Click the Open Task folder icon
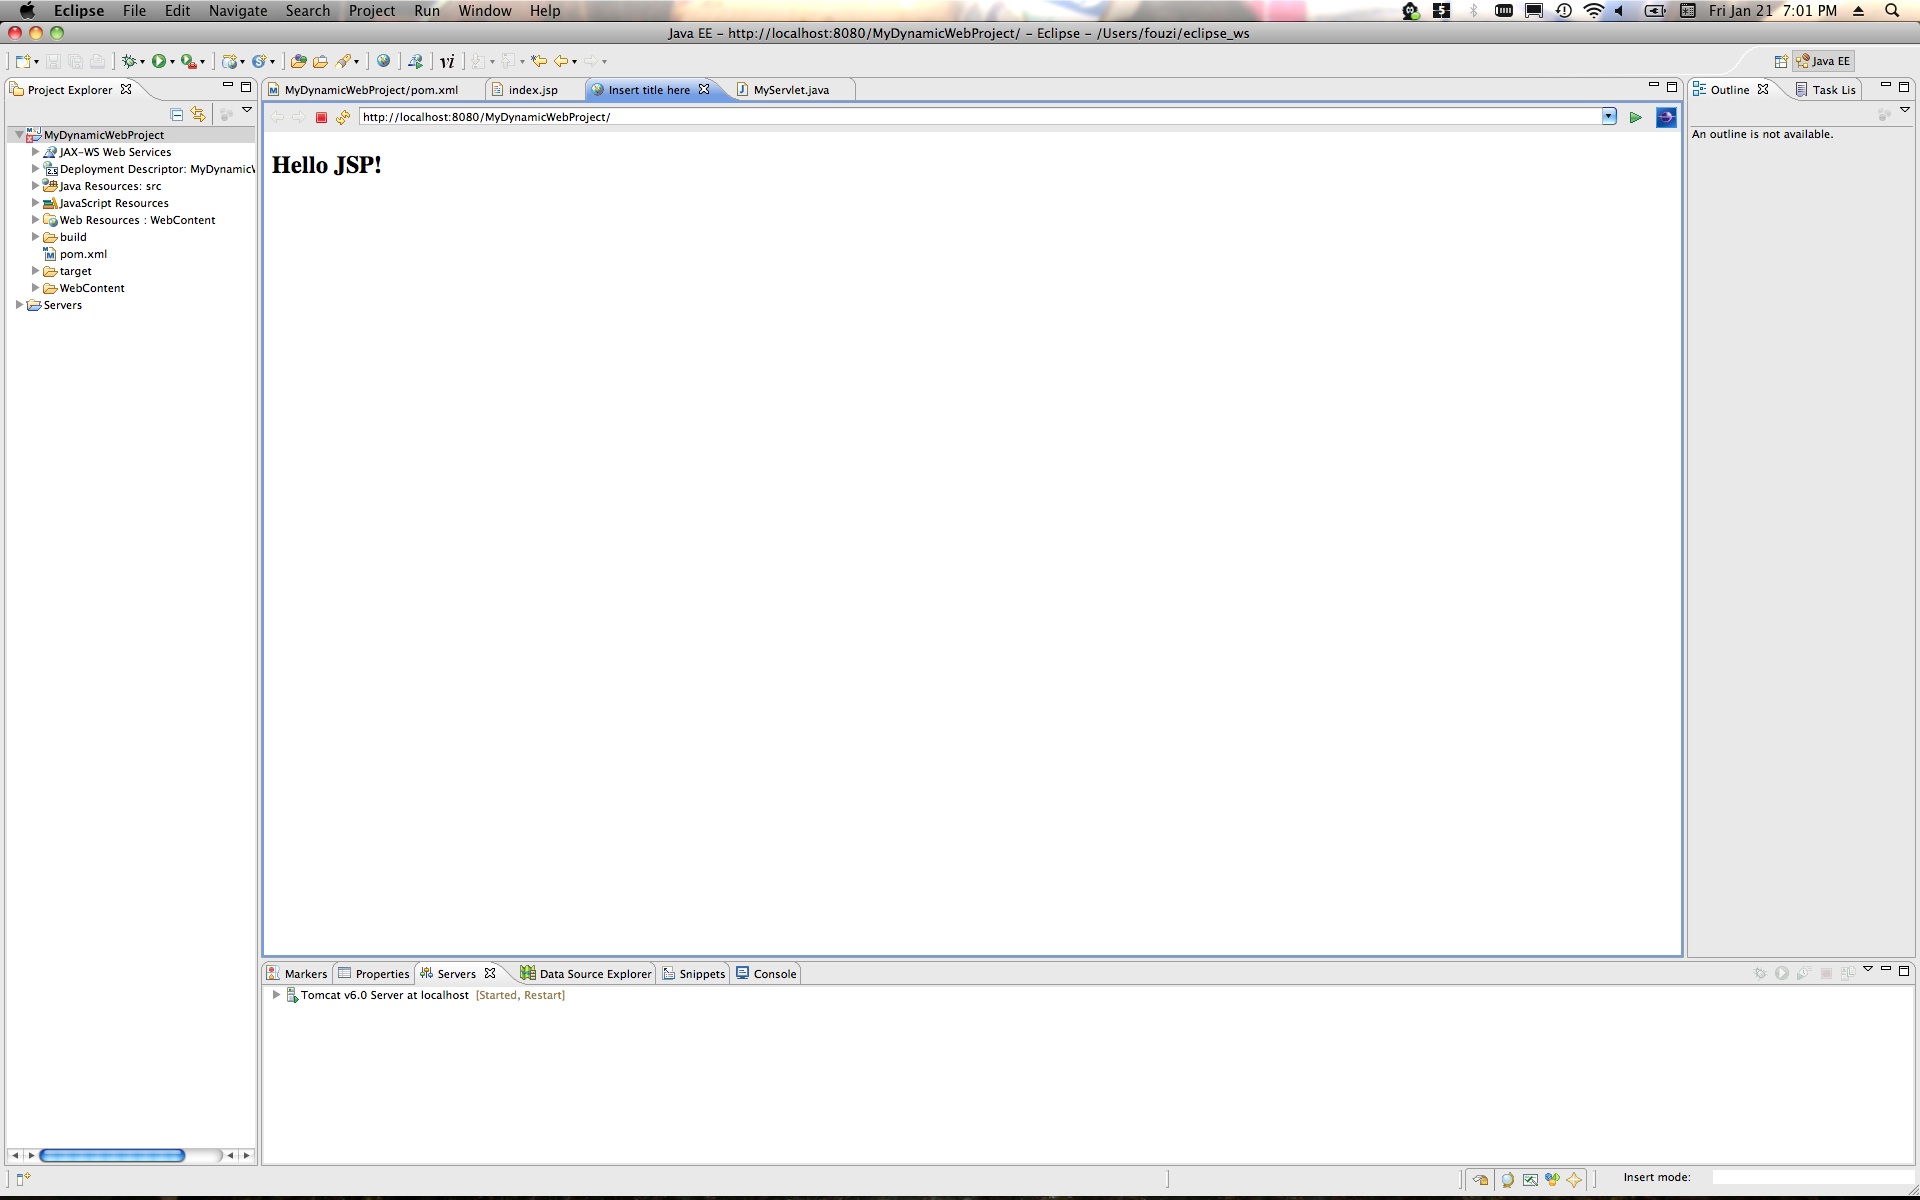Viewport: 1920px width, 1200px height. pos(320,61)
